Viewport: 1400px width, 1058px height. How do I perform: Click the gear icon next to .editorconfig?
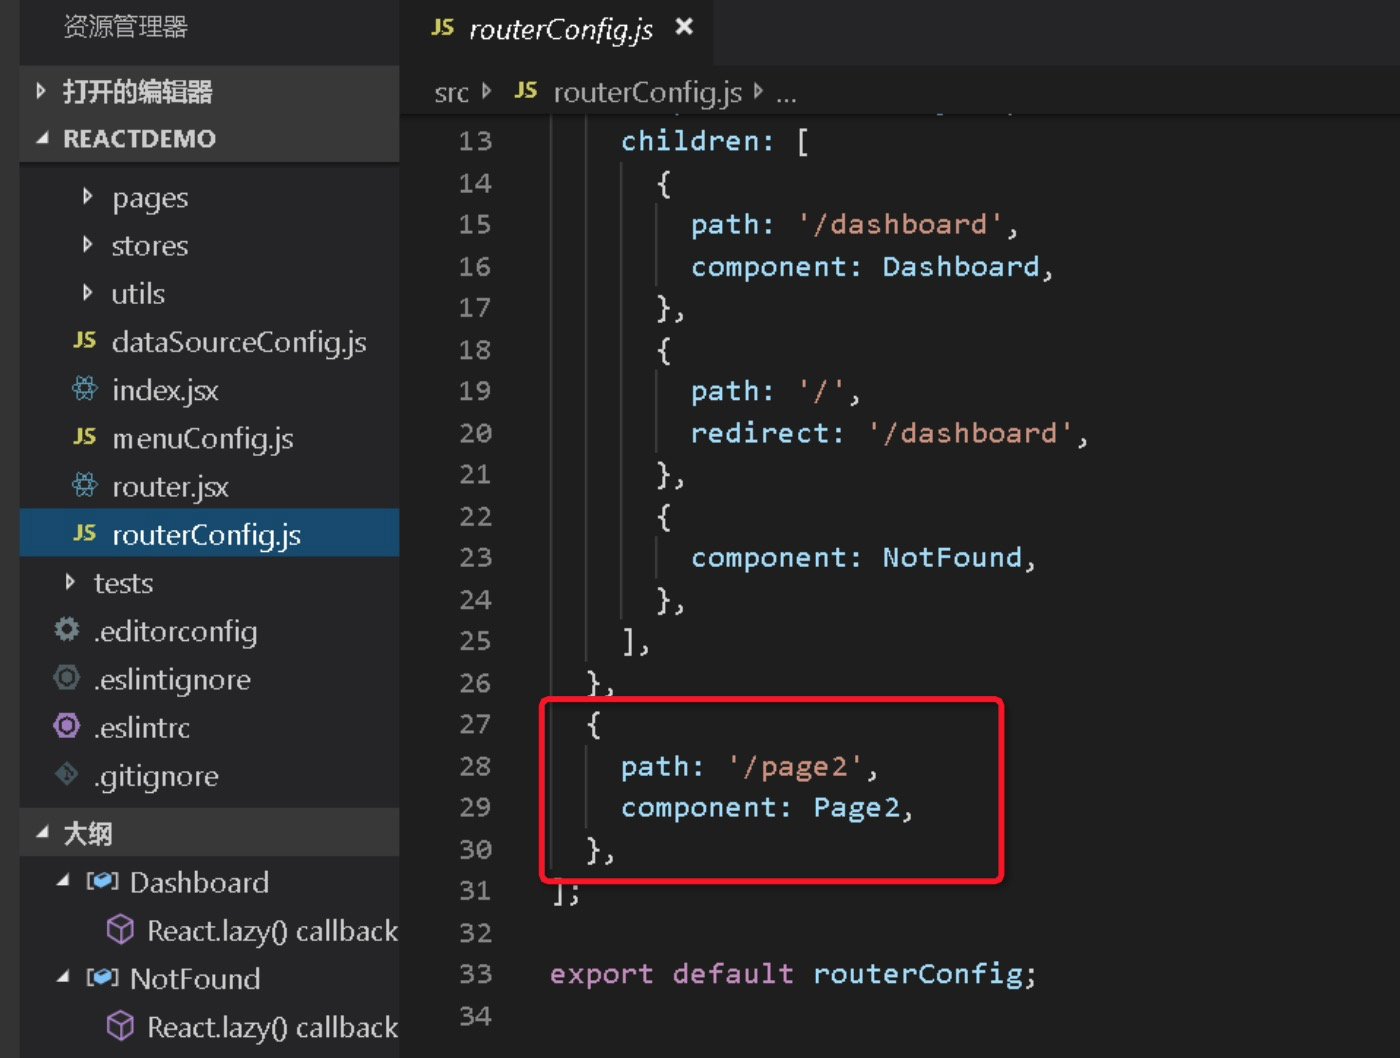click(x=65, y=630)
